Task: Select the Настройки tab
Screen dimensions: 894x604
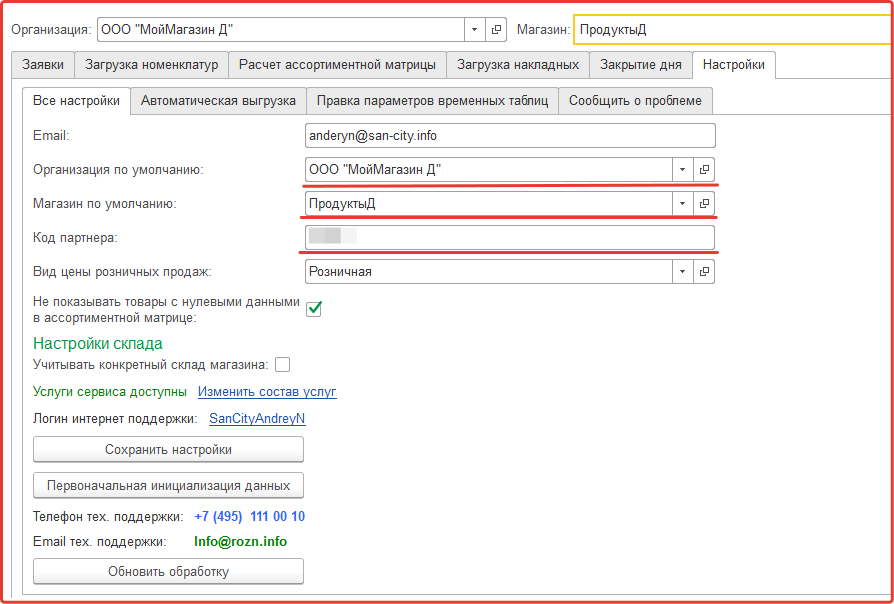Action: (x=733, y=65)
